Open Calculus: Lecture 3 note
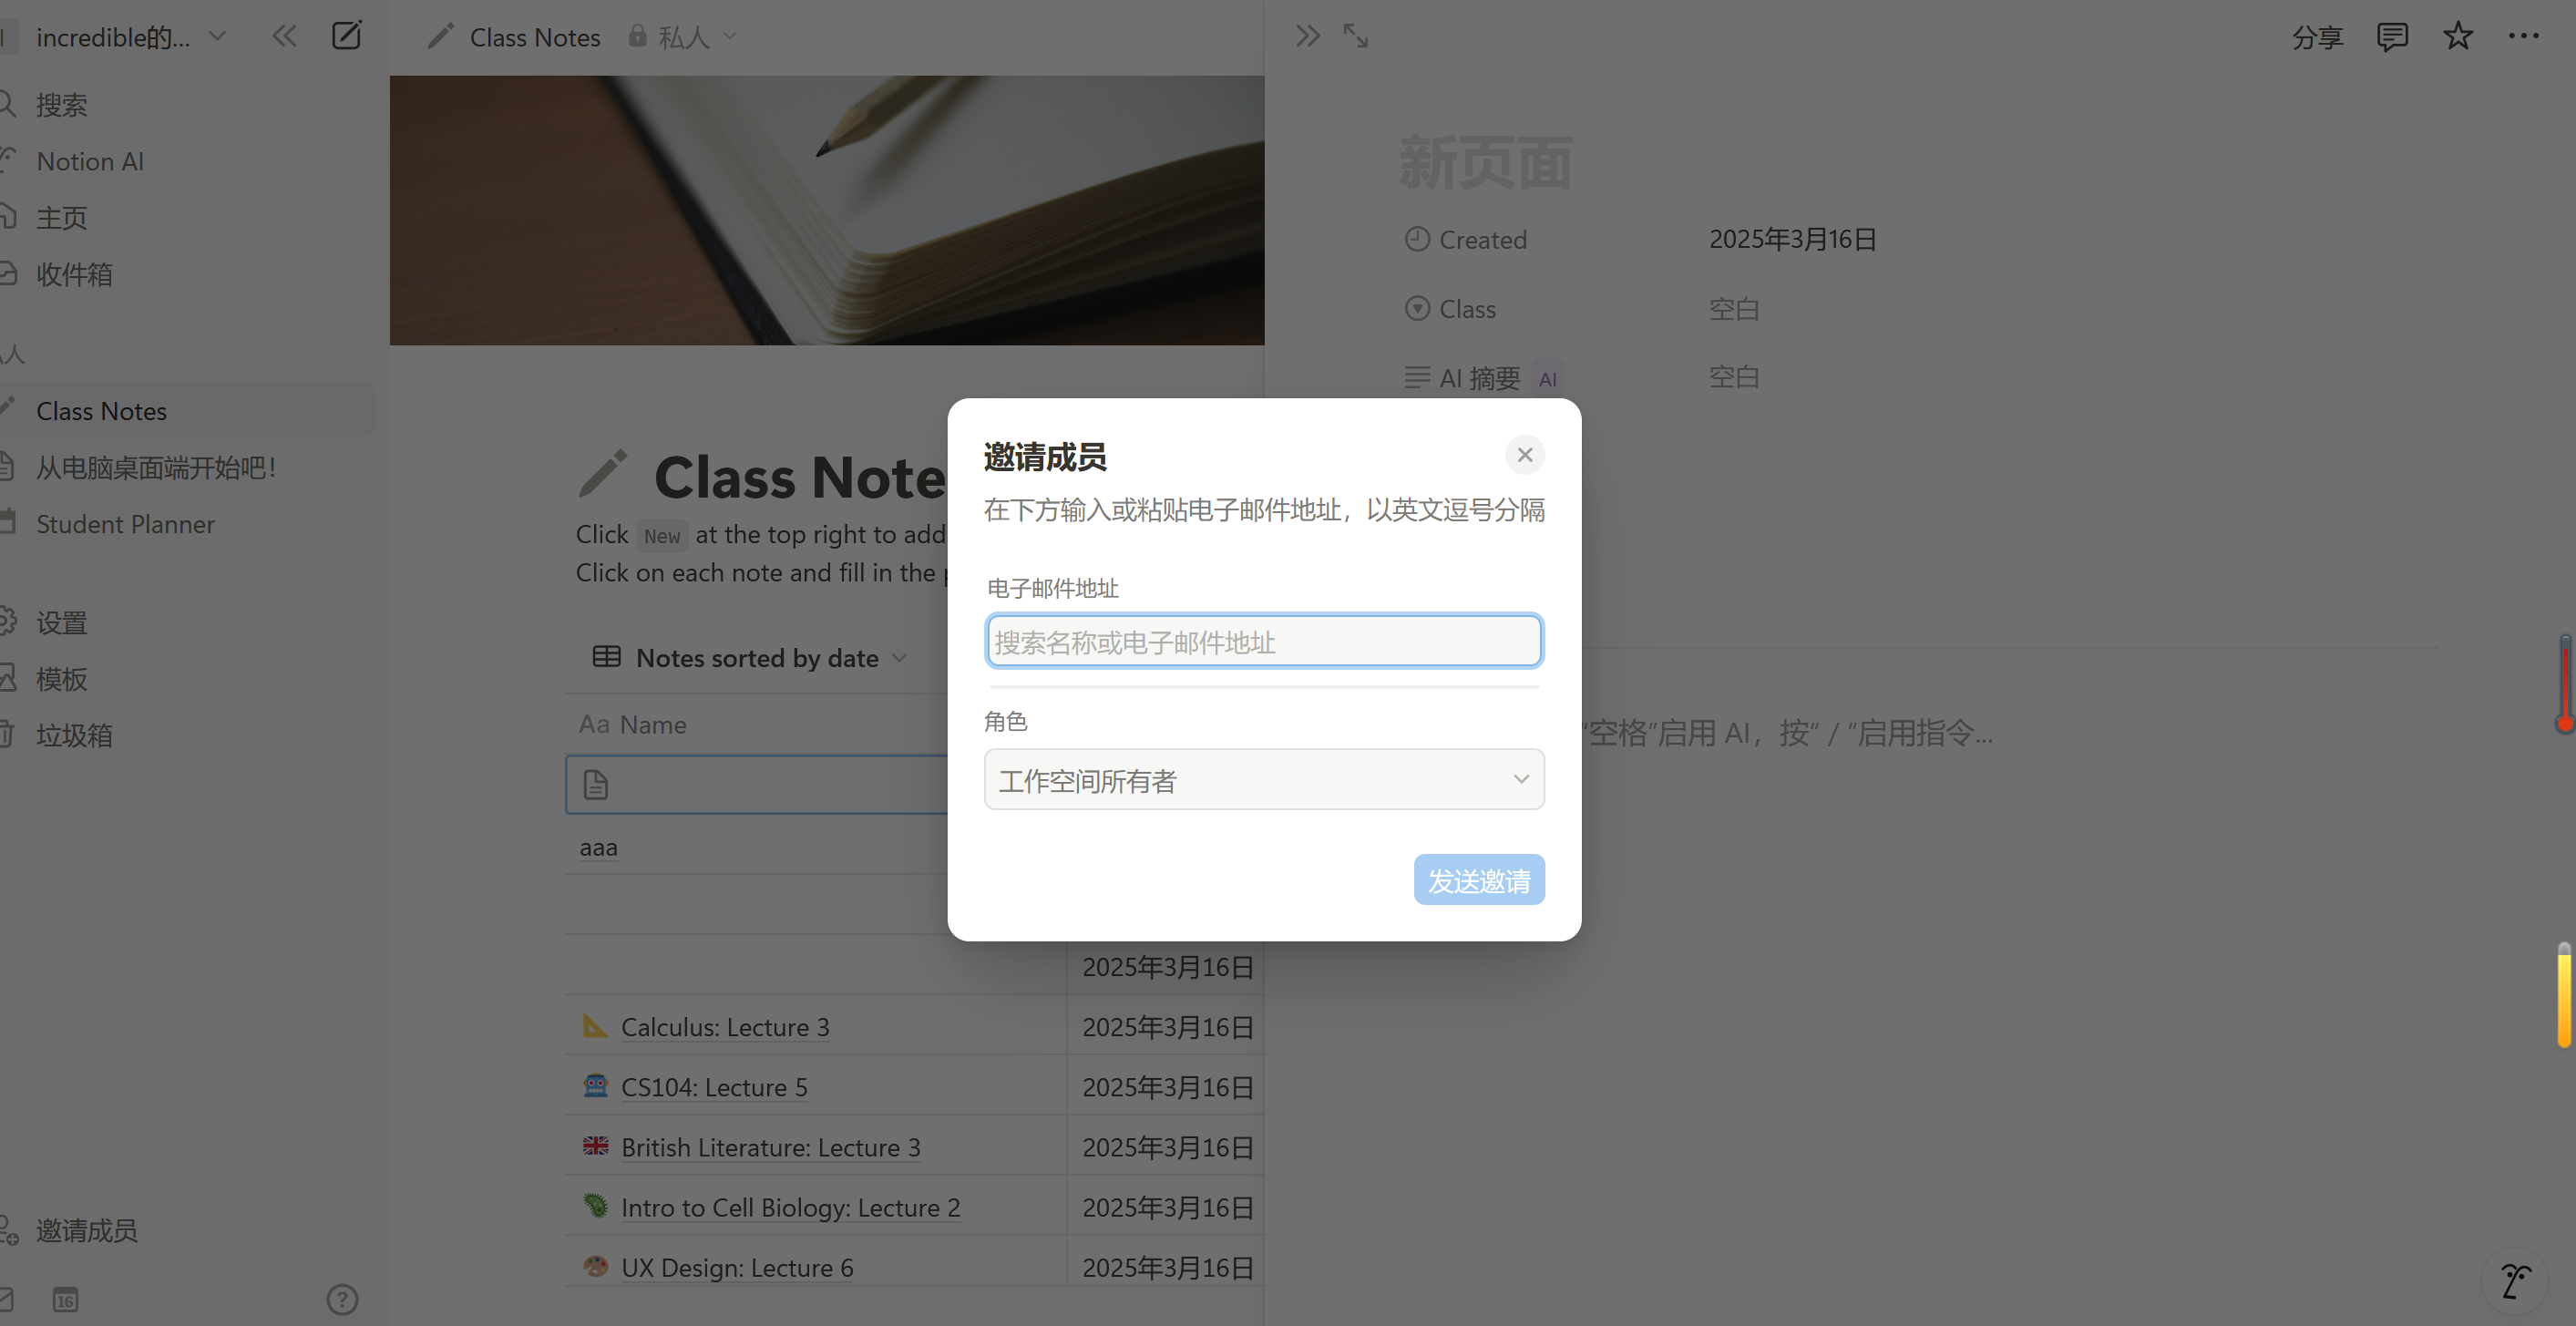The width and height of the screenshot is (2576, 1326). [x=724, y=1027]
